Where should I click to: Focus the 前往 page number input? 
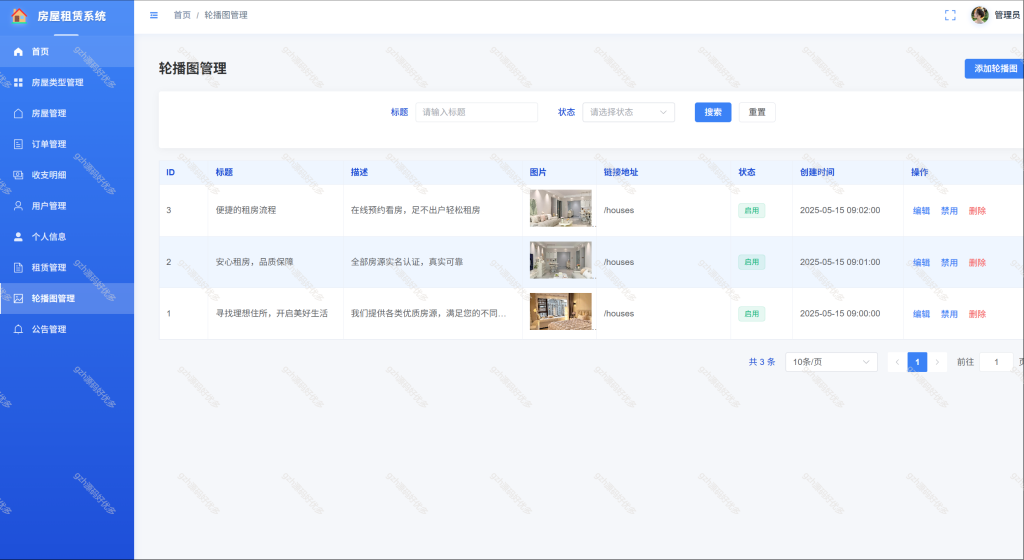coord(996,362)
